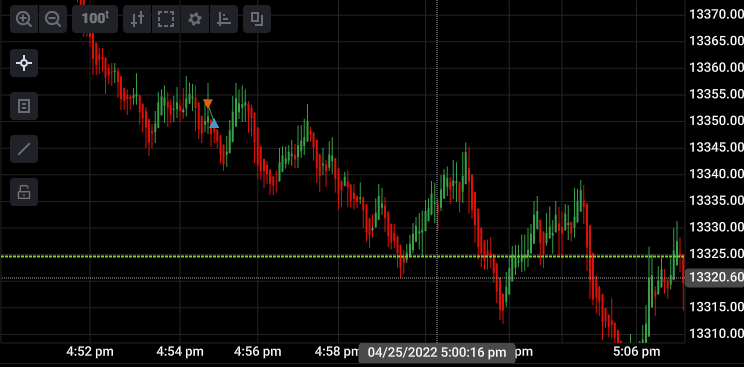This screenshot has height=367, width=744.
Task: Click the 13340.00 price axis label
Action: (x=716, y=174)
